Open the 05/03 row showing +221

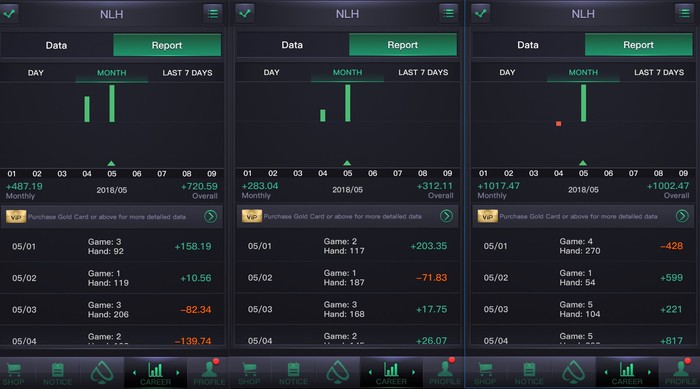coord(583,309)
